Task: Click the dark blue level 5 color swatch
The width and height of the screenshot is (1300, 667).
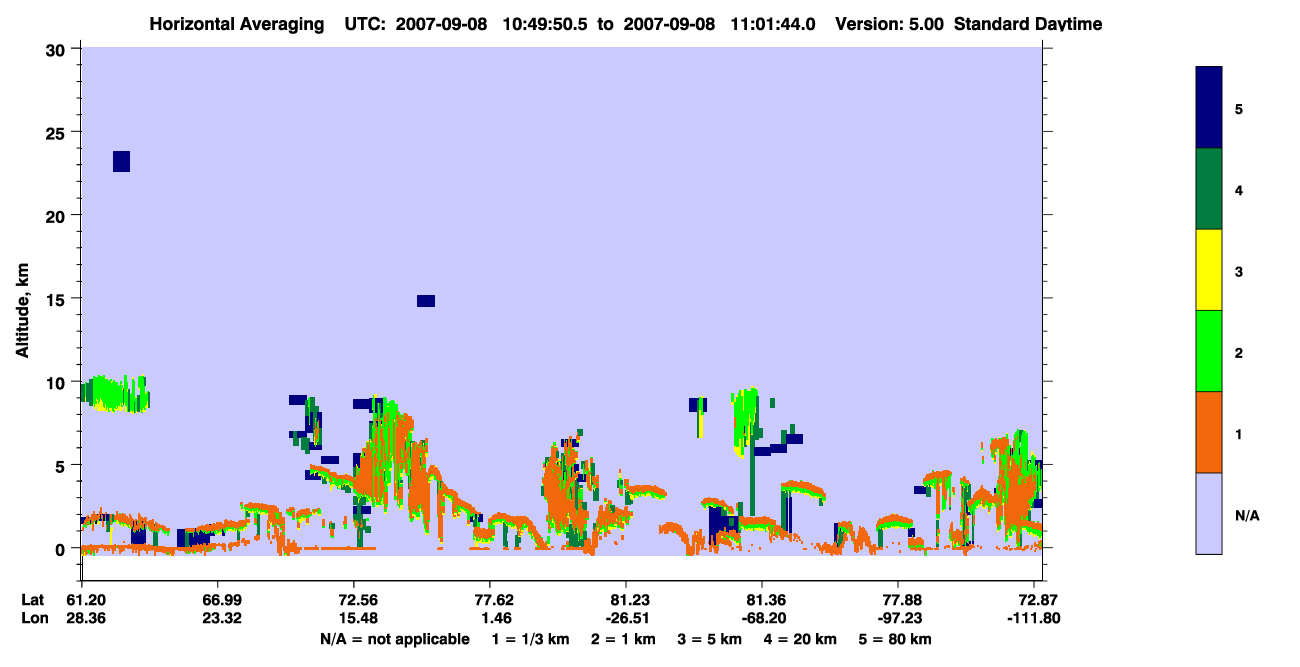Action: (1209, 107)
